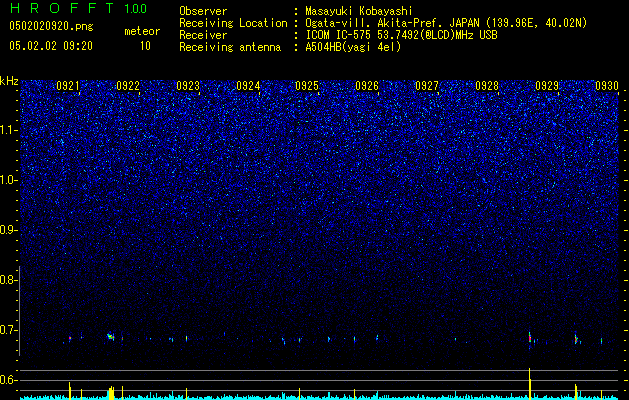Click the 0922 time axis marker

(128, 85)
